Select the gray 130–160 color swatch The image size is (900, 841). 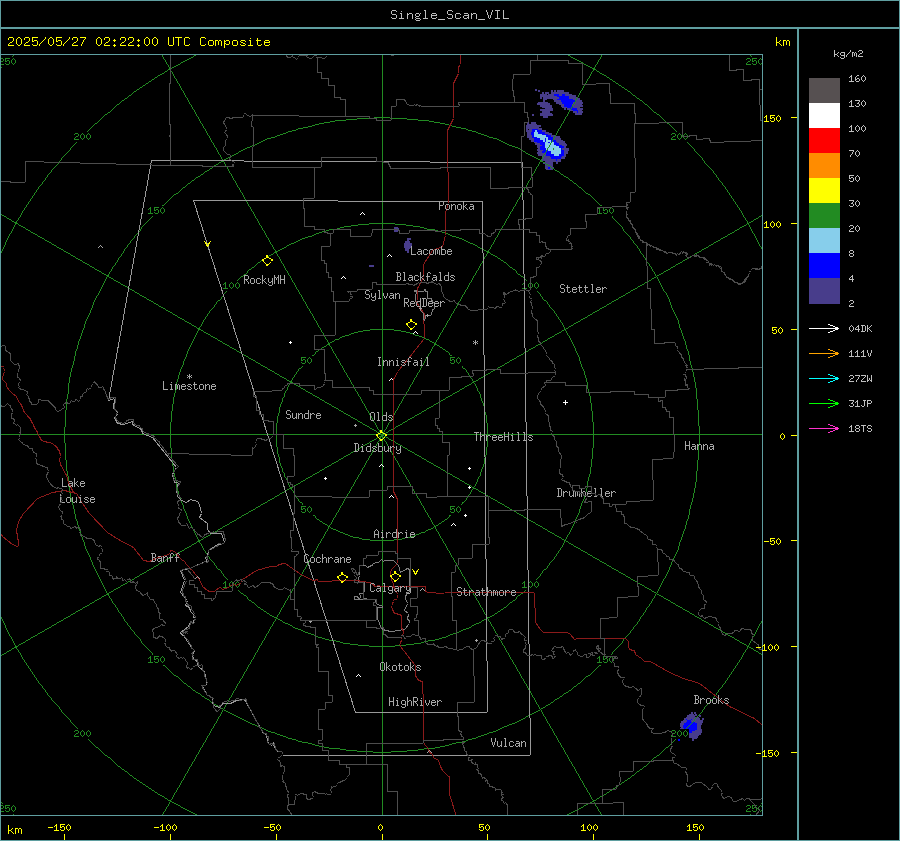[824, 91]
